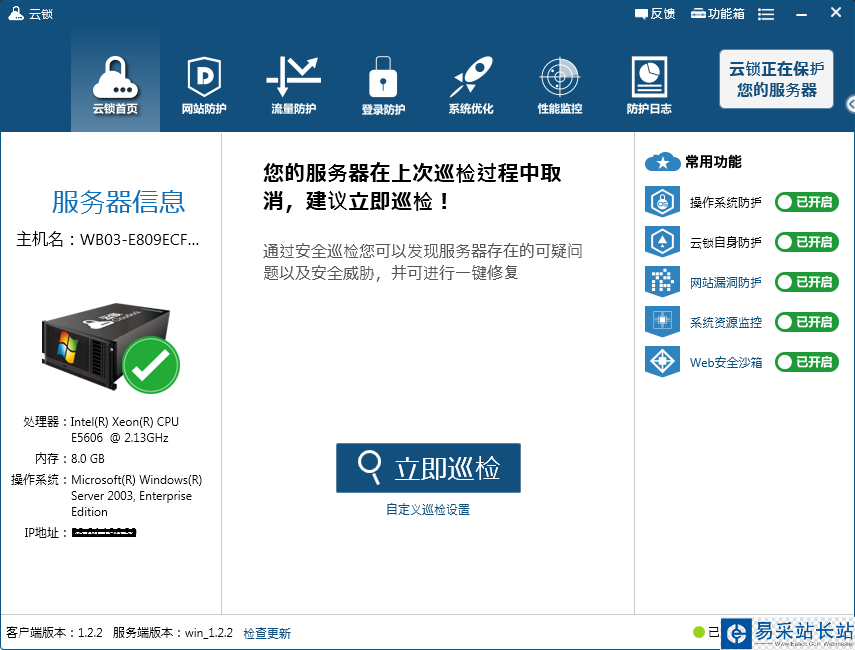The height and width of the screenshot is (650, 855).
Task: Open the 网站漏洞防护 label link
Action: click(x=726, y=282)
